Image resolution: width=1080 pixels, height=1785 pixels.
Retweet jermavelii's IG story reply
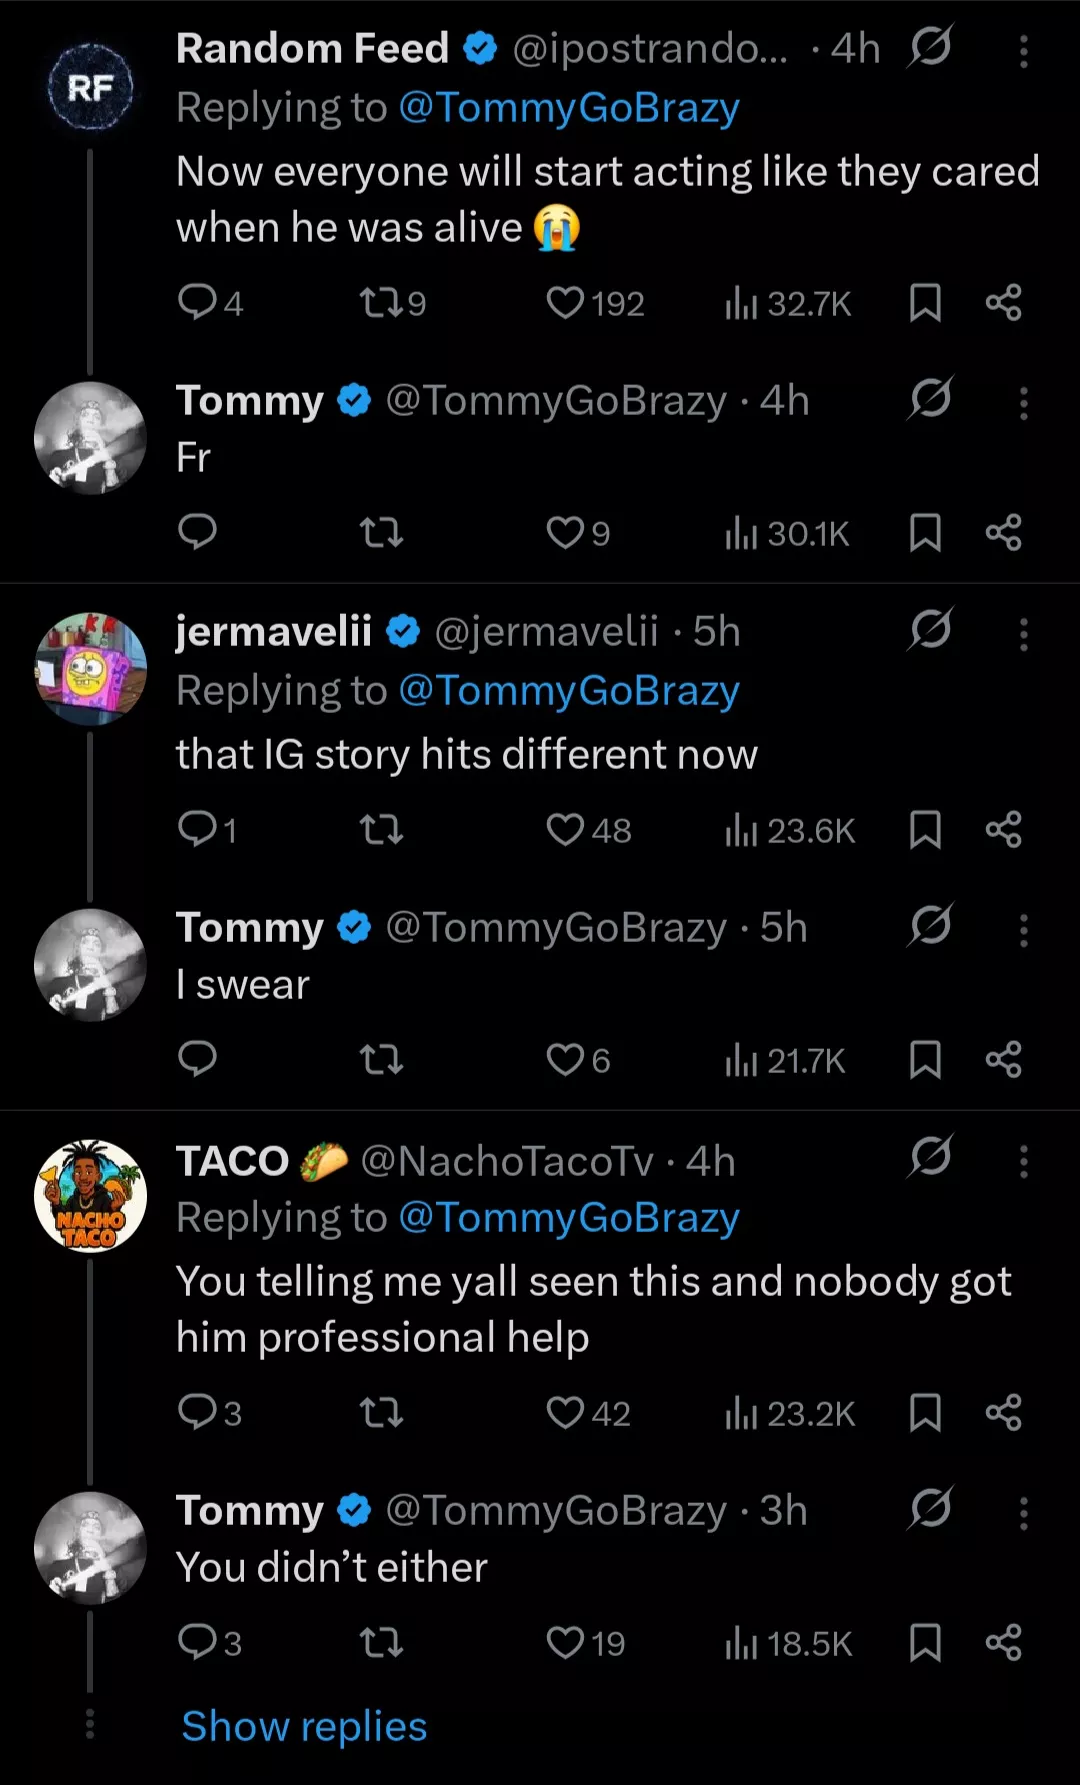tap(381, 830)
